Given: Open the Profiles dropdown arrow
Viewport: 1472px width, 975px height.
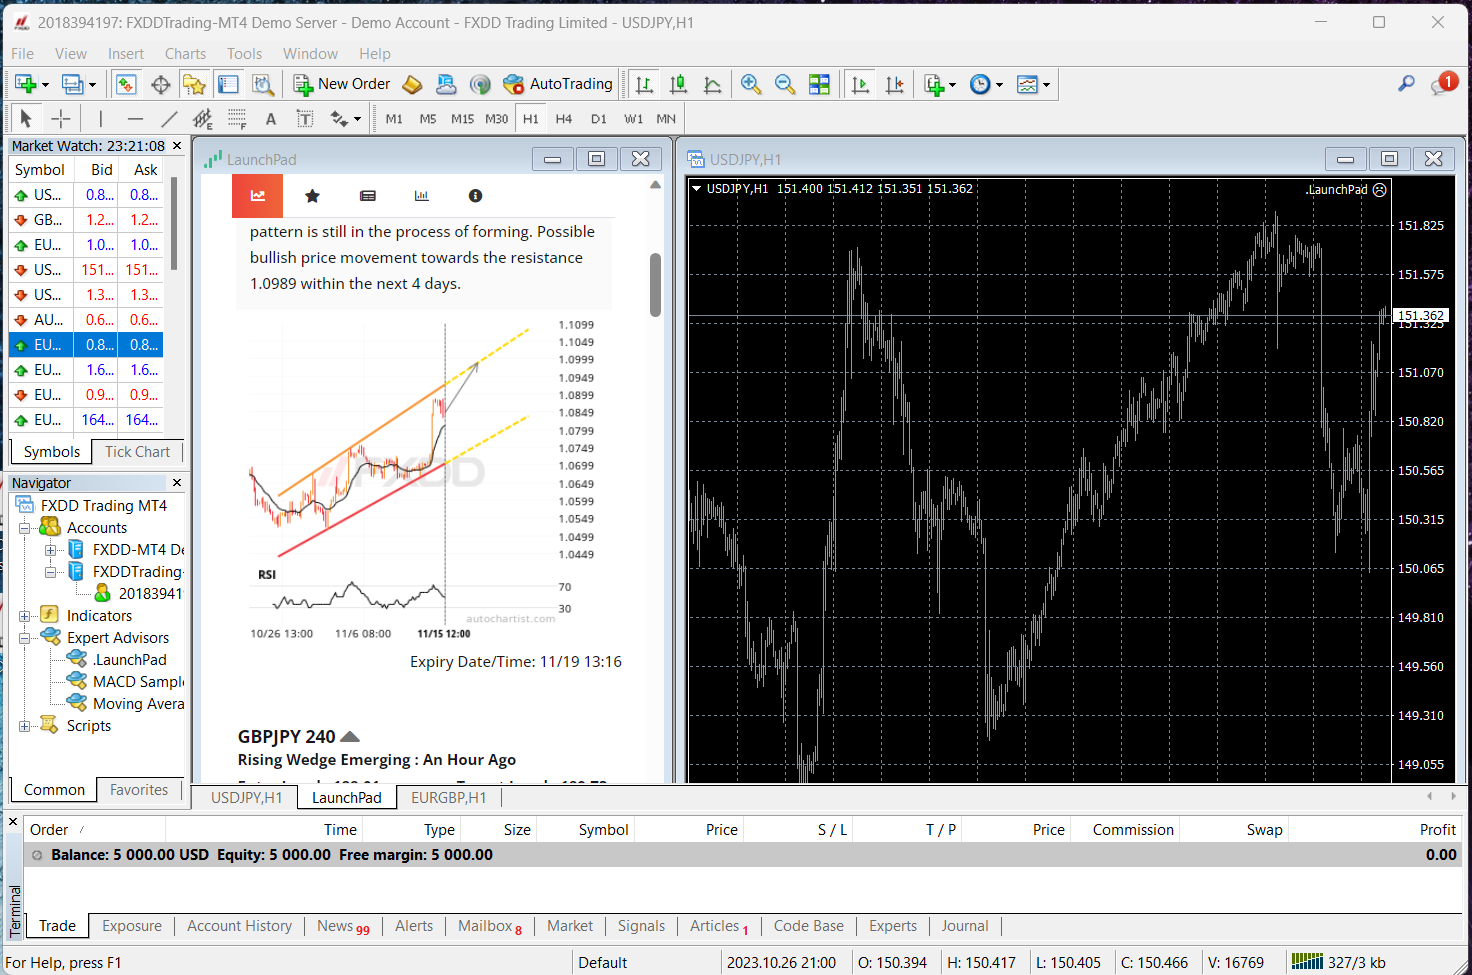Looking at the screenshot, I should [92, 85].
